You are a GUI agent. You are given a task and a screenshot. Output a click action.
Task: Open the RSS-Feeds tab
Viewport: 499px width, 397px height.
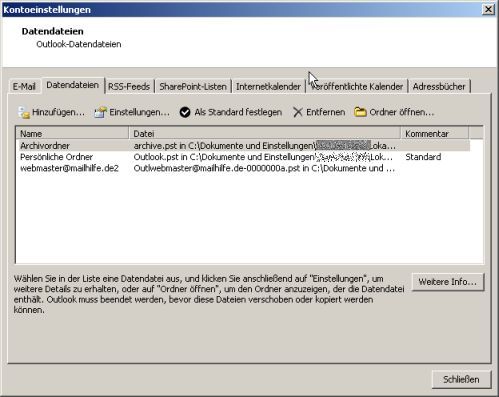coord(129,87)
